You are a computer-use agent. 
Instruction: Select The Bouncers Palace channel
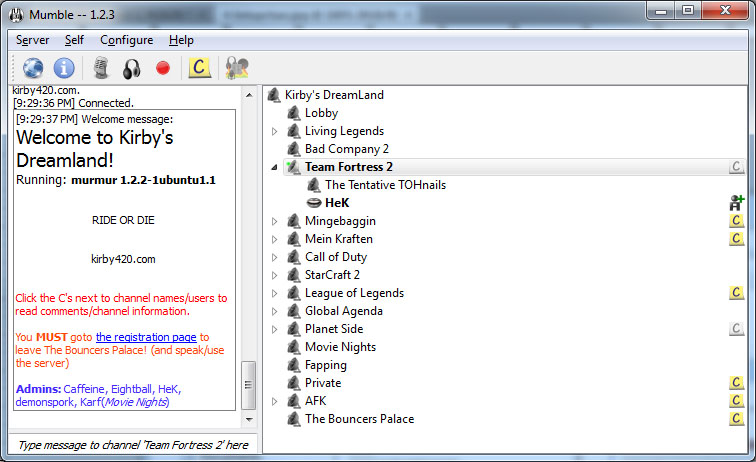coord(359,419)
